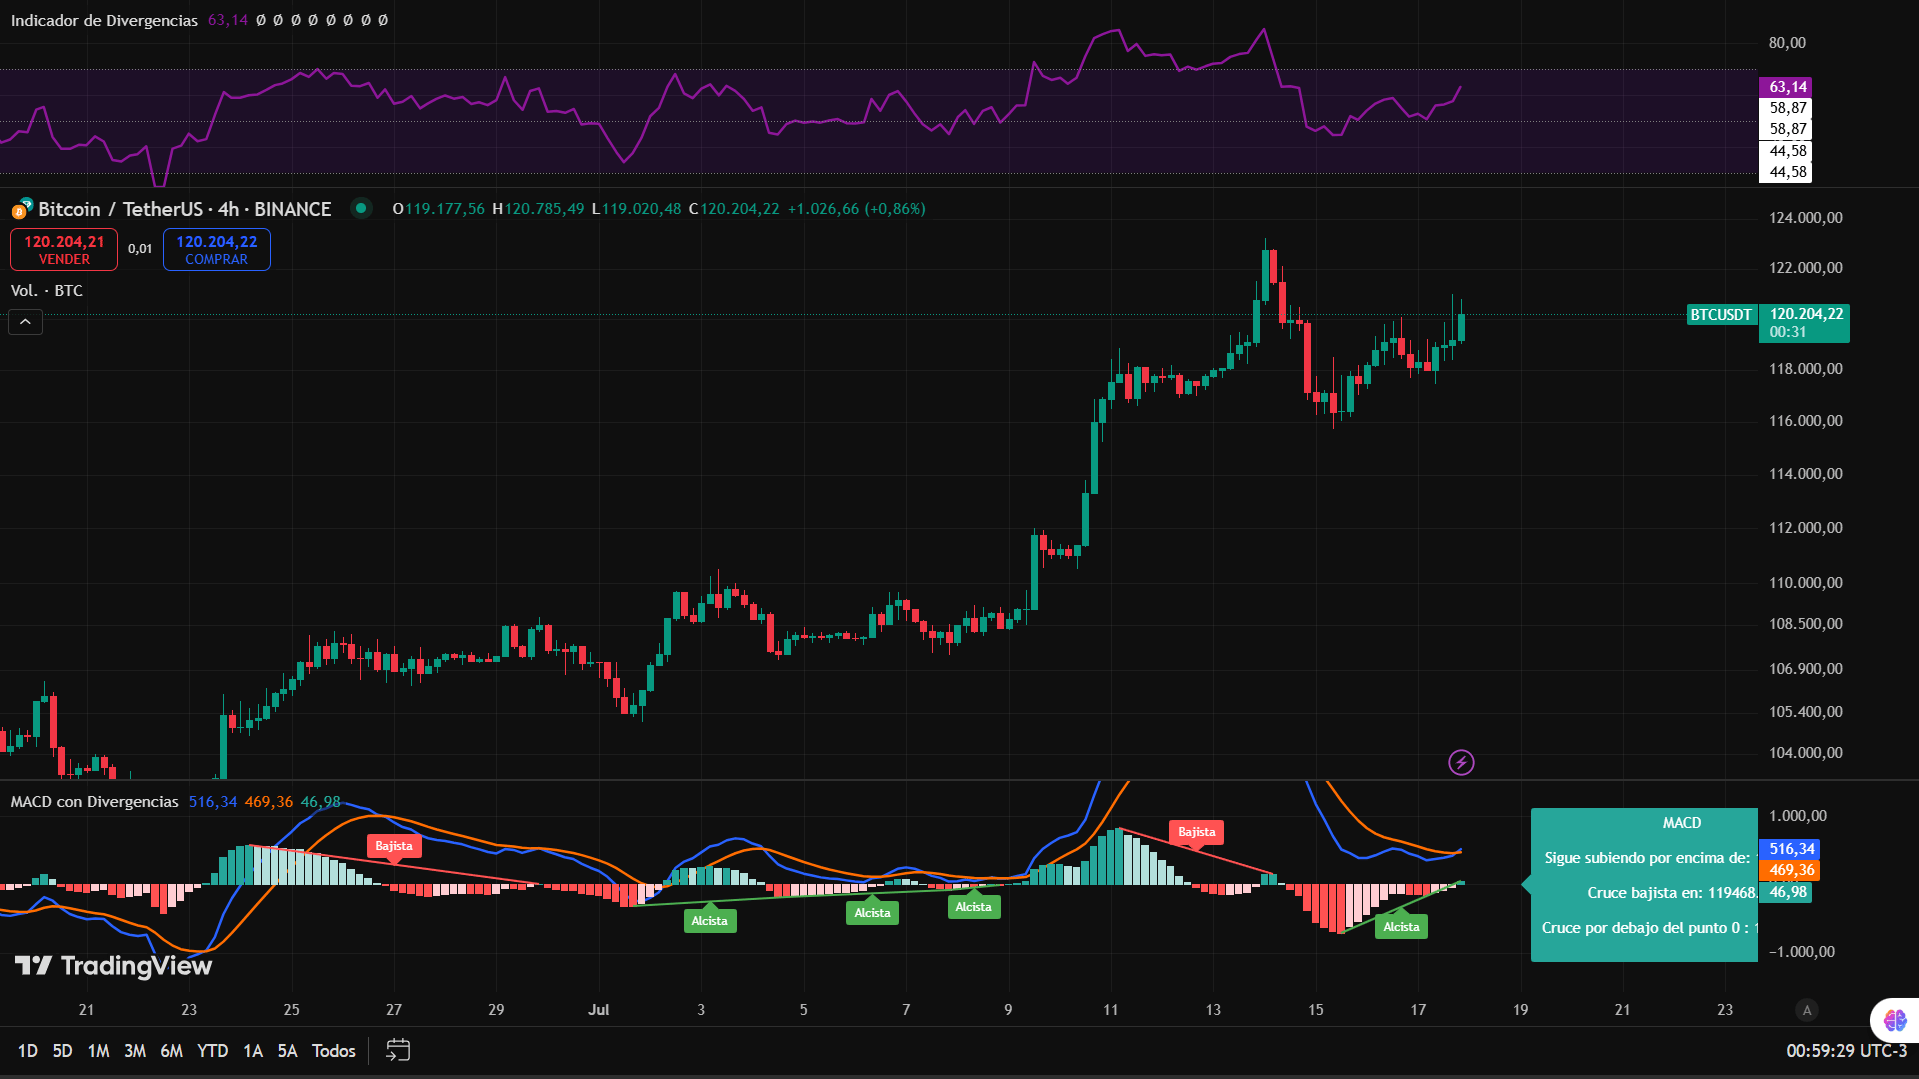Collapse the indicator legend chevron

(x=26, y=322)
